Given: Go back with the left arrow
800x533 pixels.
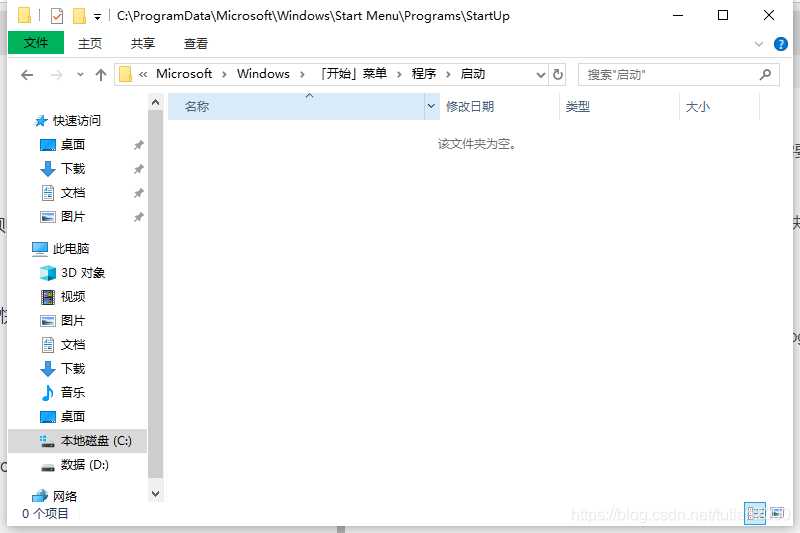Looking at the screenshot, I should click(x=27, y=75).
